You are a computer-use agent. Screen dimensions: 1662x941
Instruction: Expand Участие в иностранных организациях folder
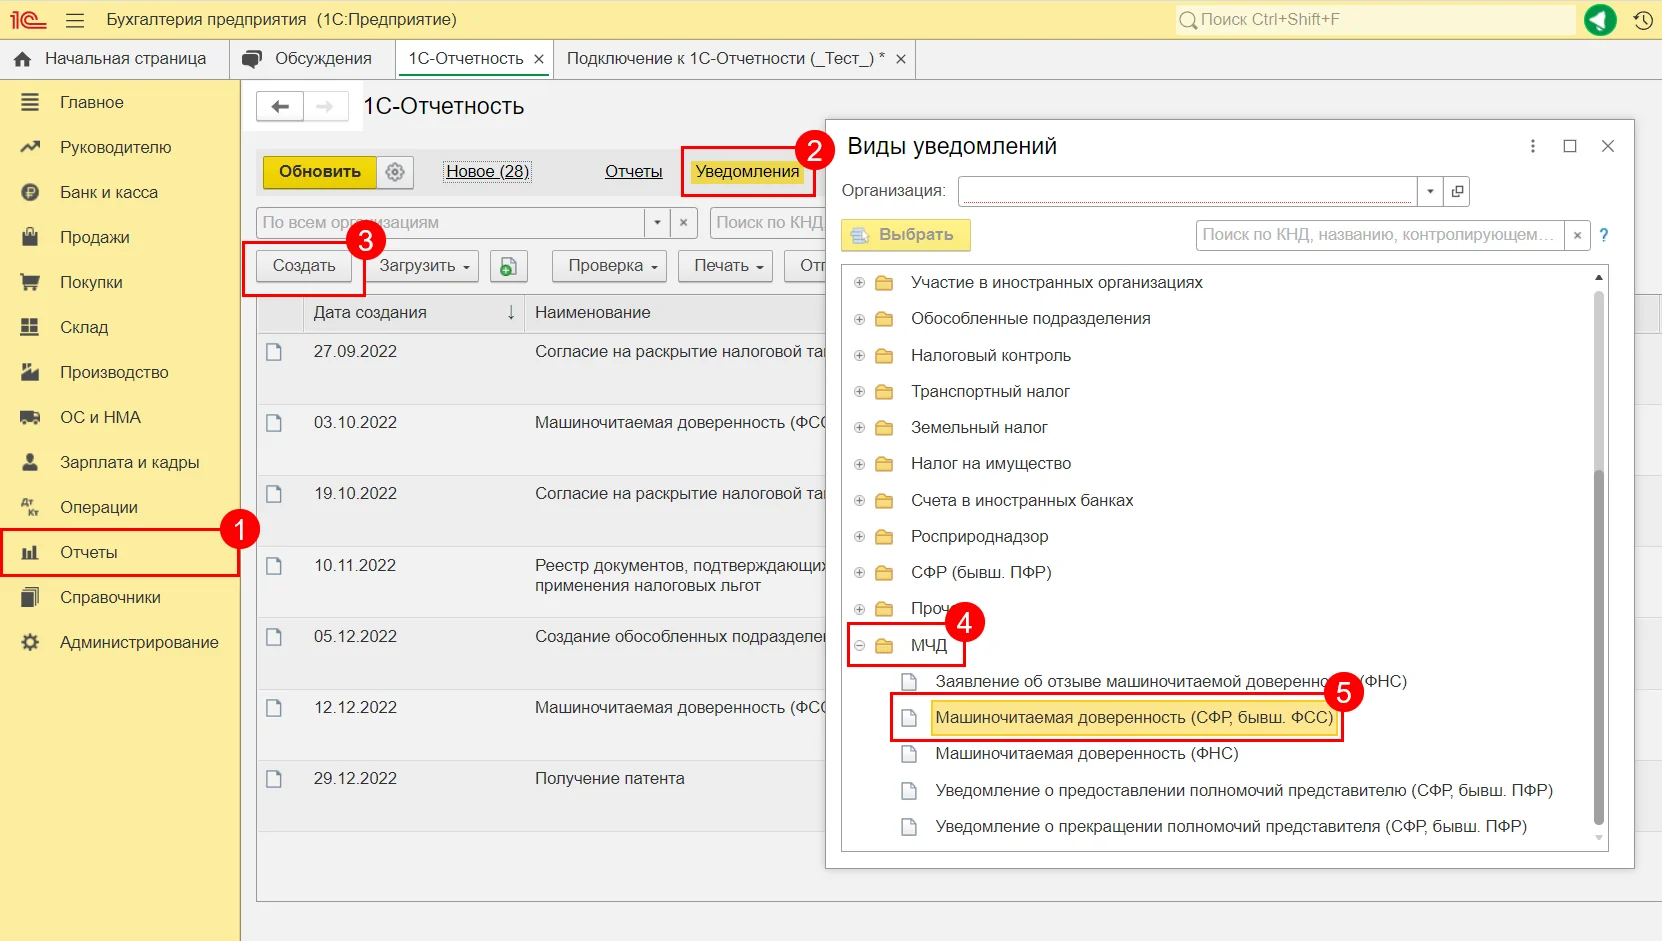[859, 283]
